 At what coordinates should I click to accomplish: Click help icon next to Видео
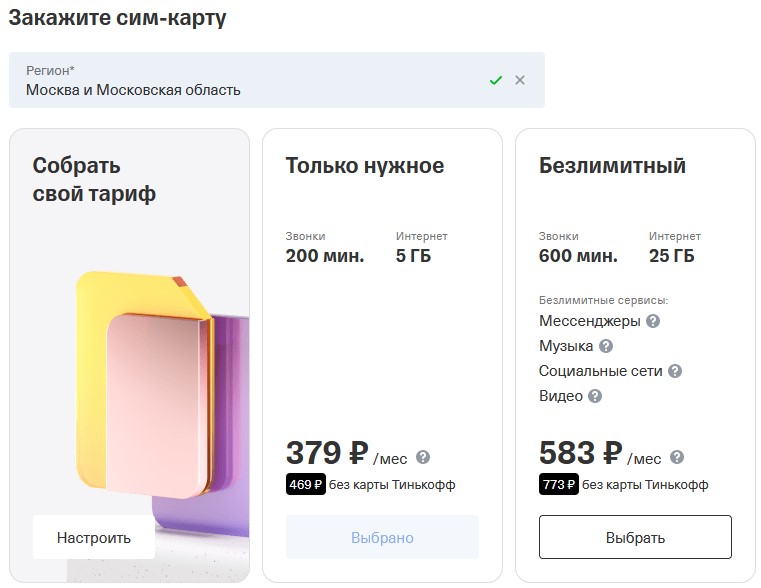595,396
